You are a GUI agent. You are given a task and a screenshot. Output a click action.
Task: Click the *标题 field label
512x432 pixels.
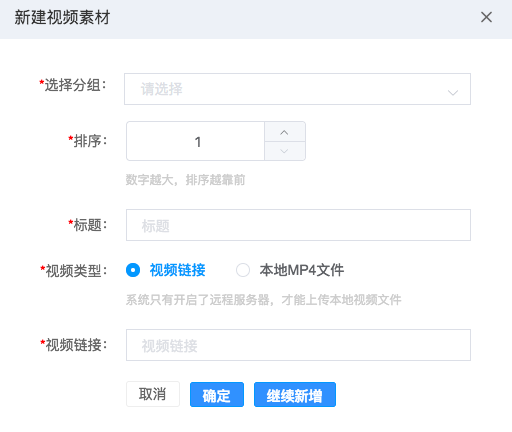pyautogui.click(x=88, y=225)
